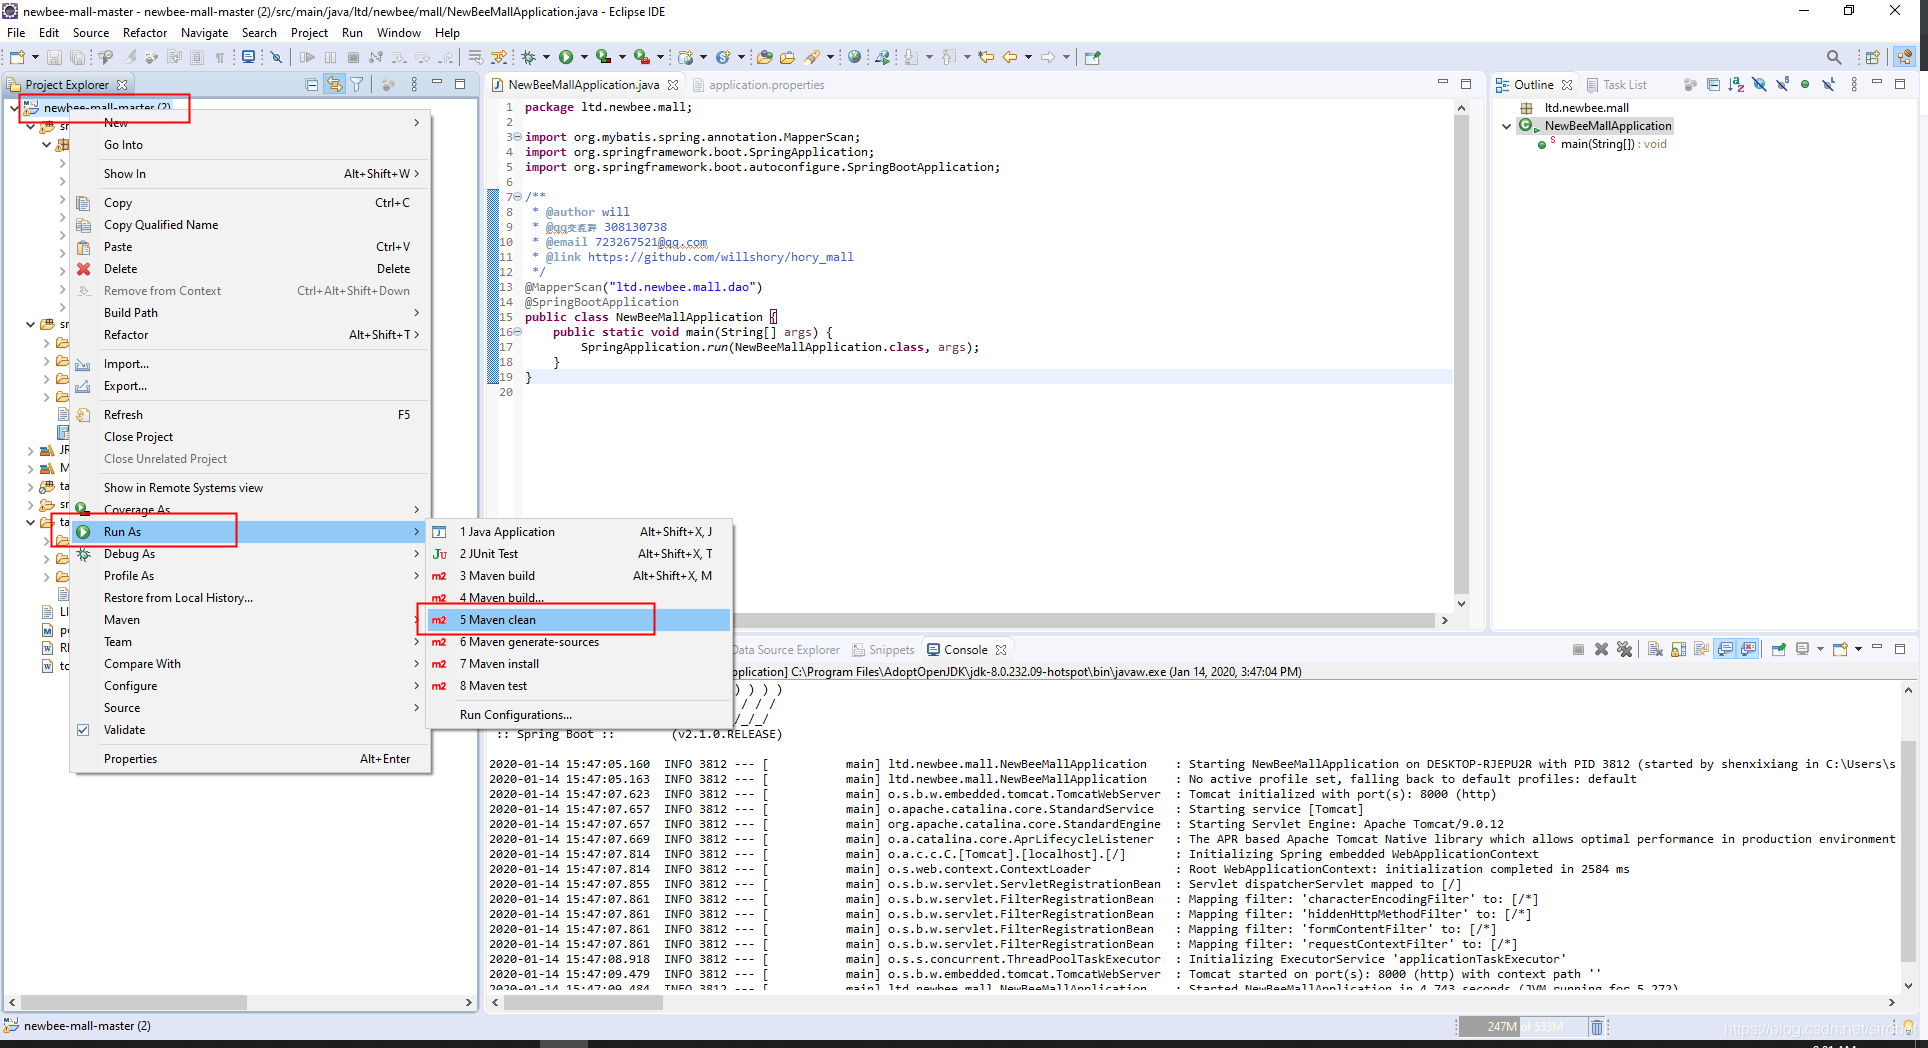Toggle Hide Fields in Outline view
Screen dimensions: 1928x1048
1759,85
